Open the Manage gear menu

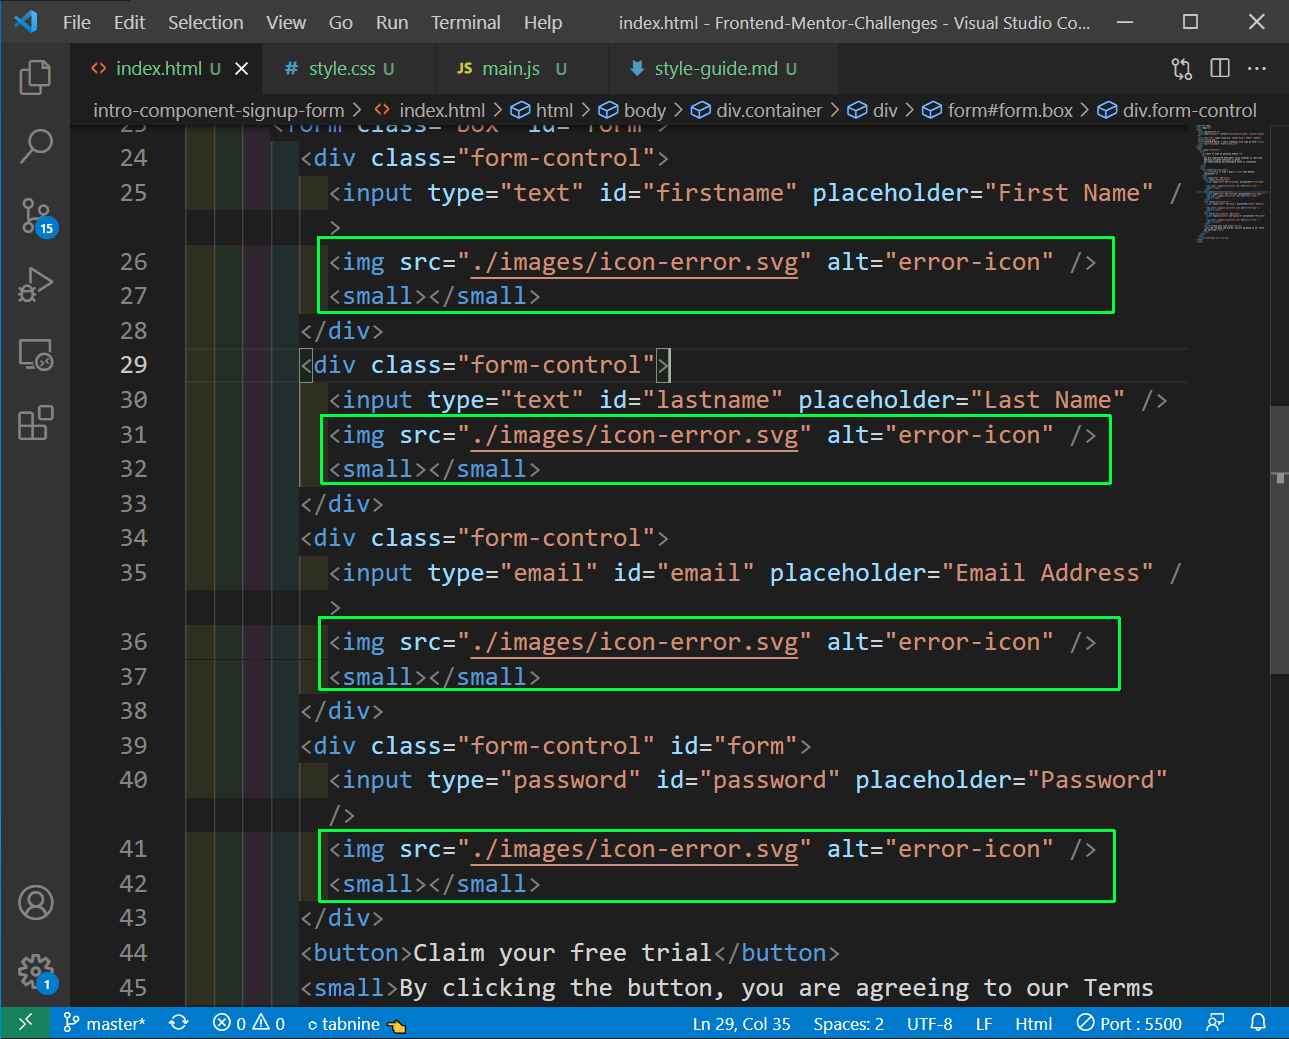point(36,972)
